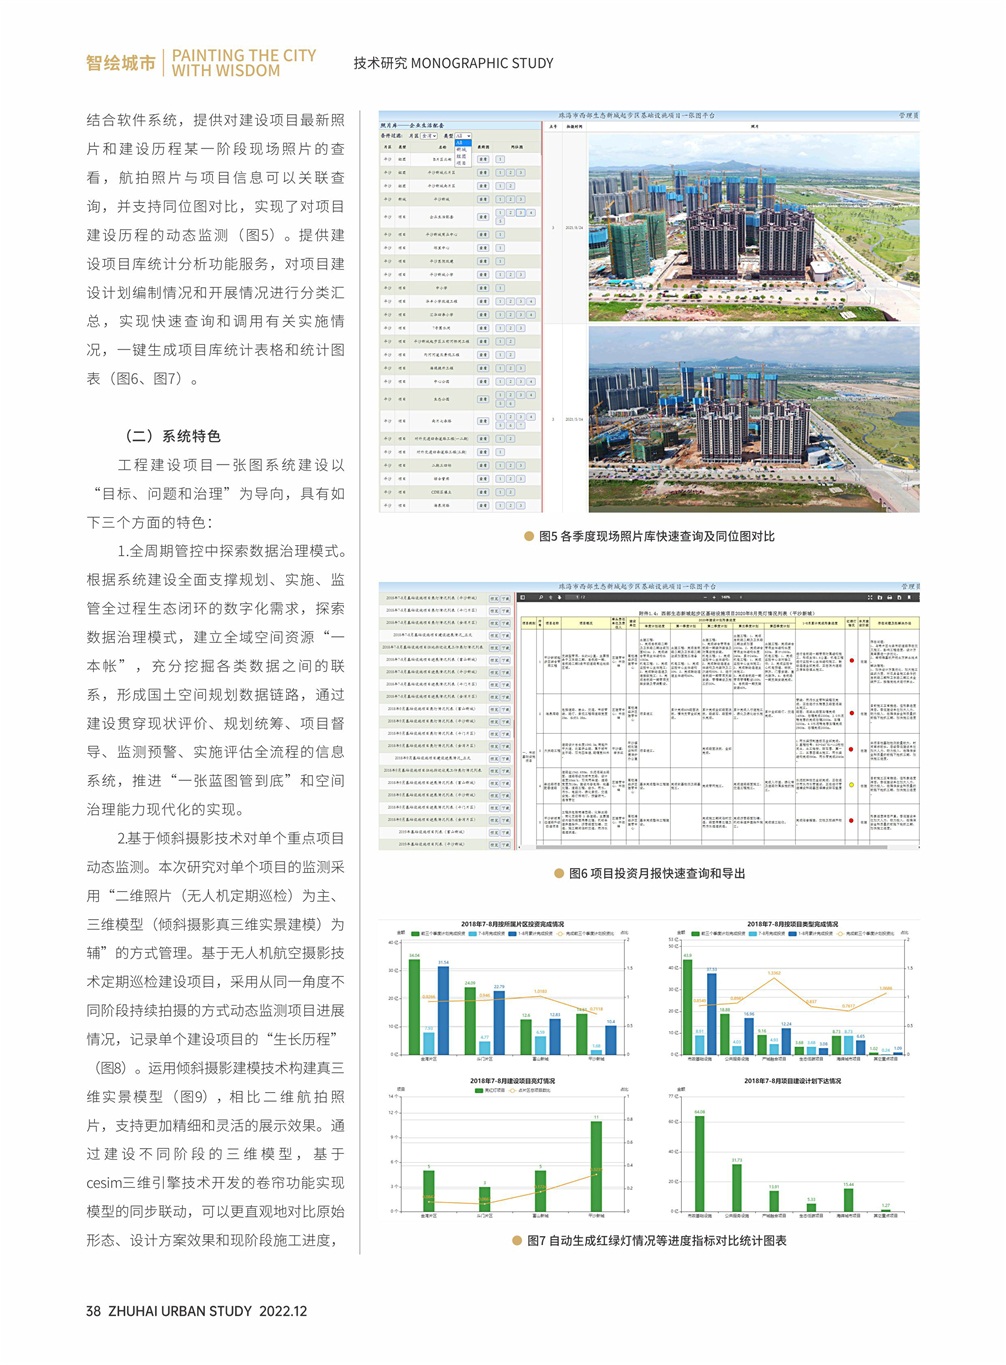Click the zoom in plus icon in PDF toolbar
Viewport: 1006px width, 1365px height.
[712, 597]
